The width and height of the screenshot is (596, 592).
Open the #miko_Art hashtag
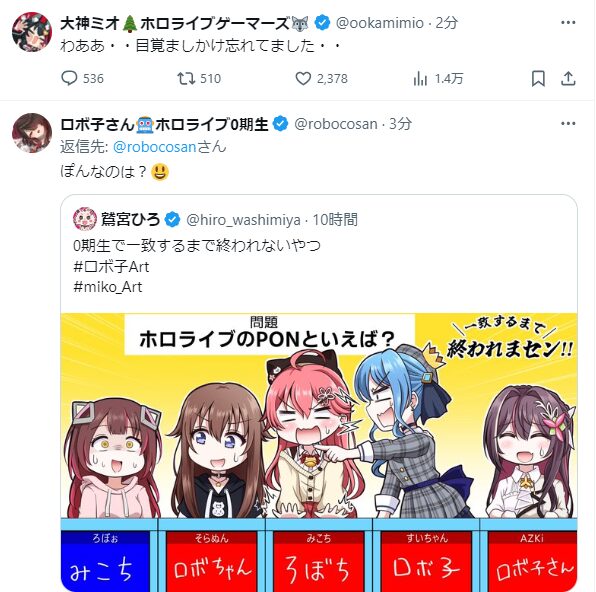(108, 287)
